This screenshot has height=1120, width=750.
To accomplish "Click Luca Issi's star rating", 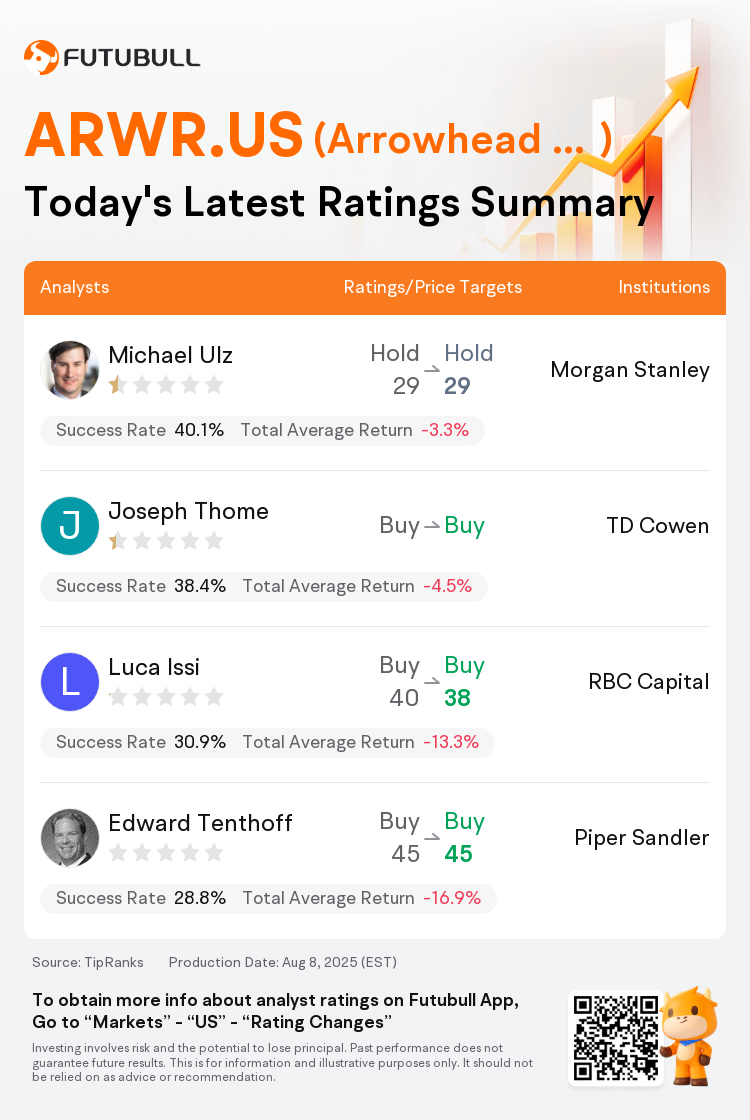I will click(166, 697).
